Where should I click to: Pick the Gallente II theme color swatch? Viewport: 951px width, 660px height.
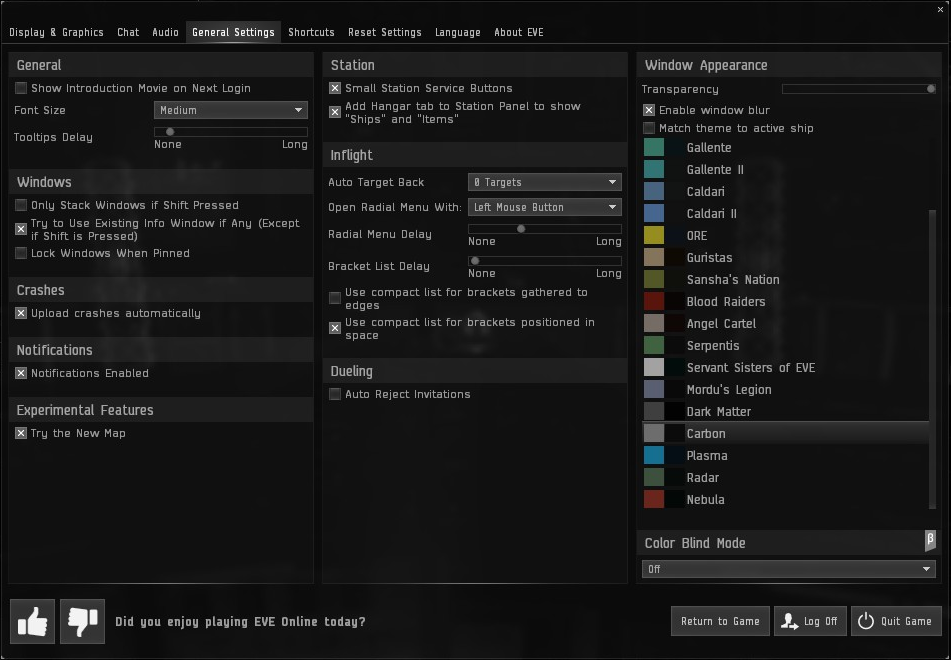coord(654,169)
